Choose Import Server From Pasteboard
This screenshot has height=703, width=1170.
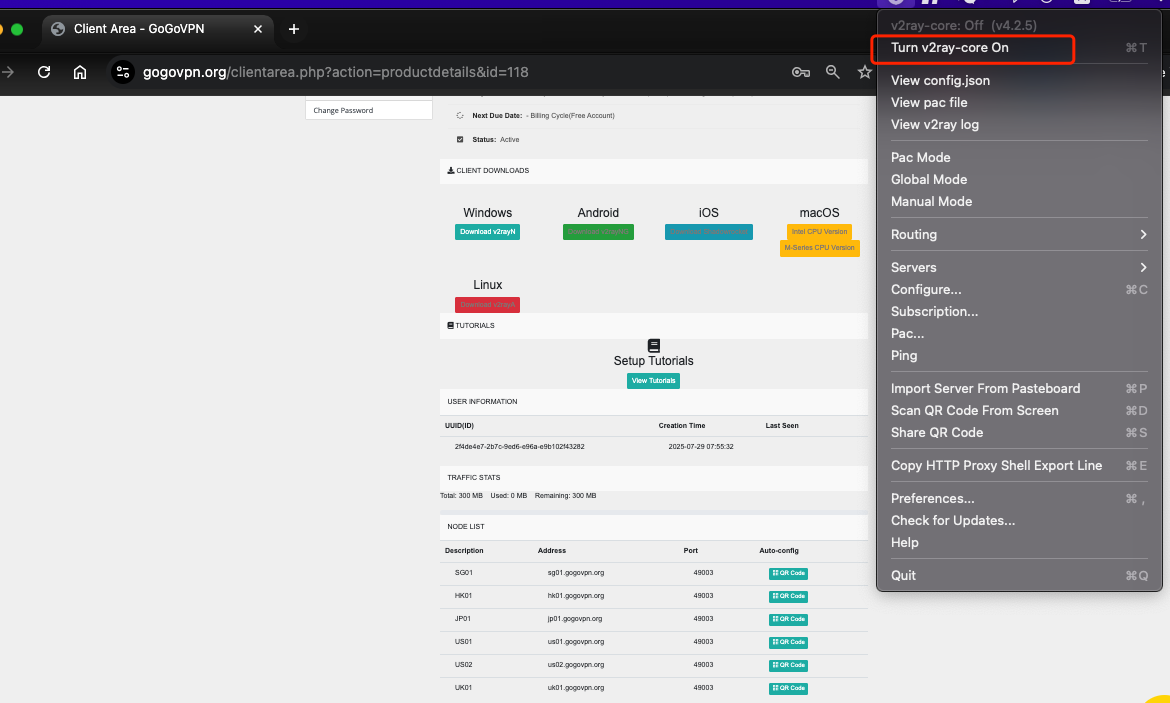[x=1019, y=388]
